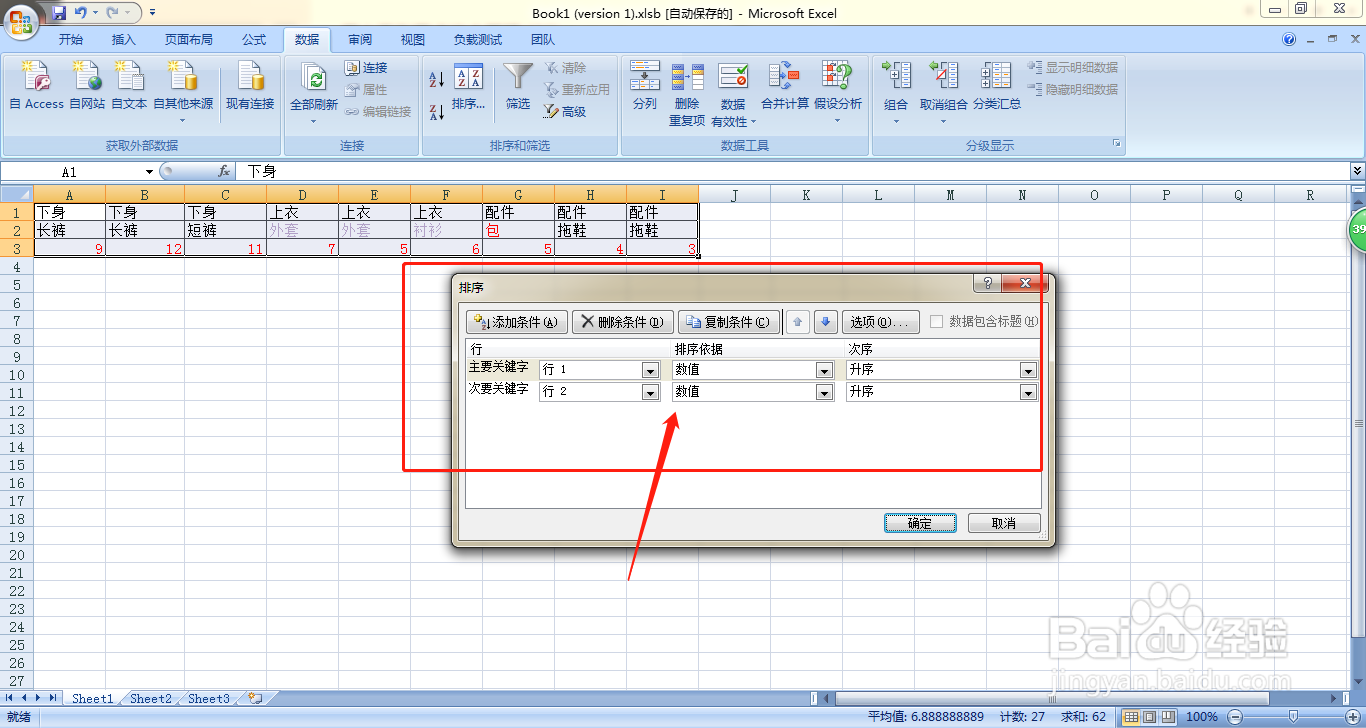Image resolution: width=1366 pixels, height=728 pixels.
Task: Toggle the Filter (筛选) funnel
Action: (x=518, y=87)
